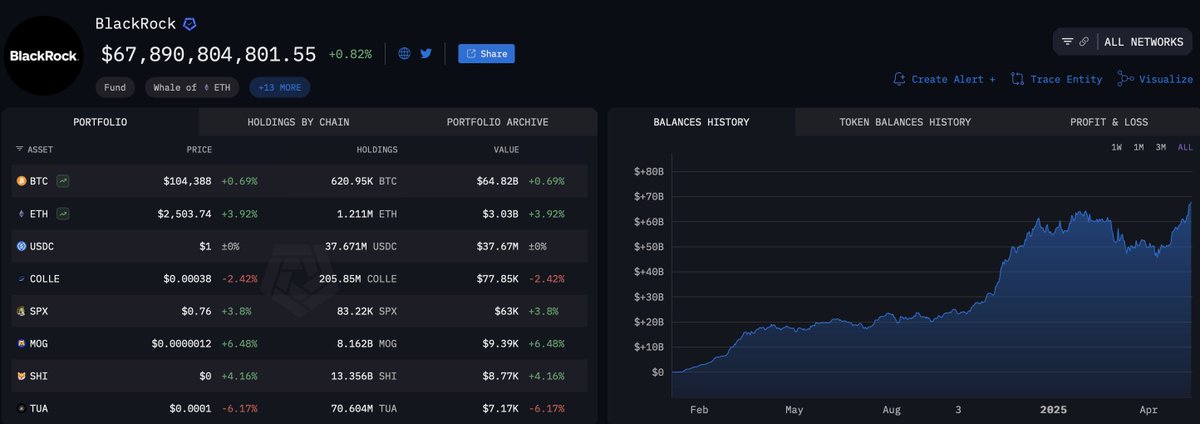Screen dimensions: 1200x424
Task: Click the $77.85K COLLE value
Action: pyautogui.click(x=497, y=279)
